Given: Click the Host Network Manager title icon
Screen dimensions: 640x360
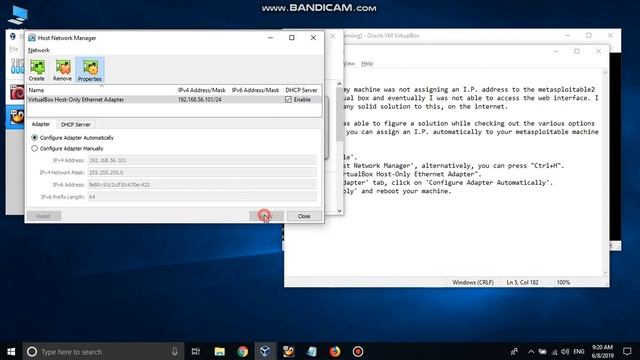Looking at the screenshot, I should coord(32,38).
